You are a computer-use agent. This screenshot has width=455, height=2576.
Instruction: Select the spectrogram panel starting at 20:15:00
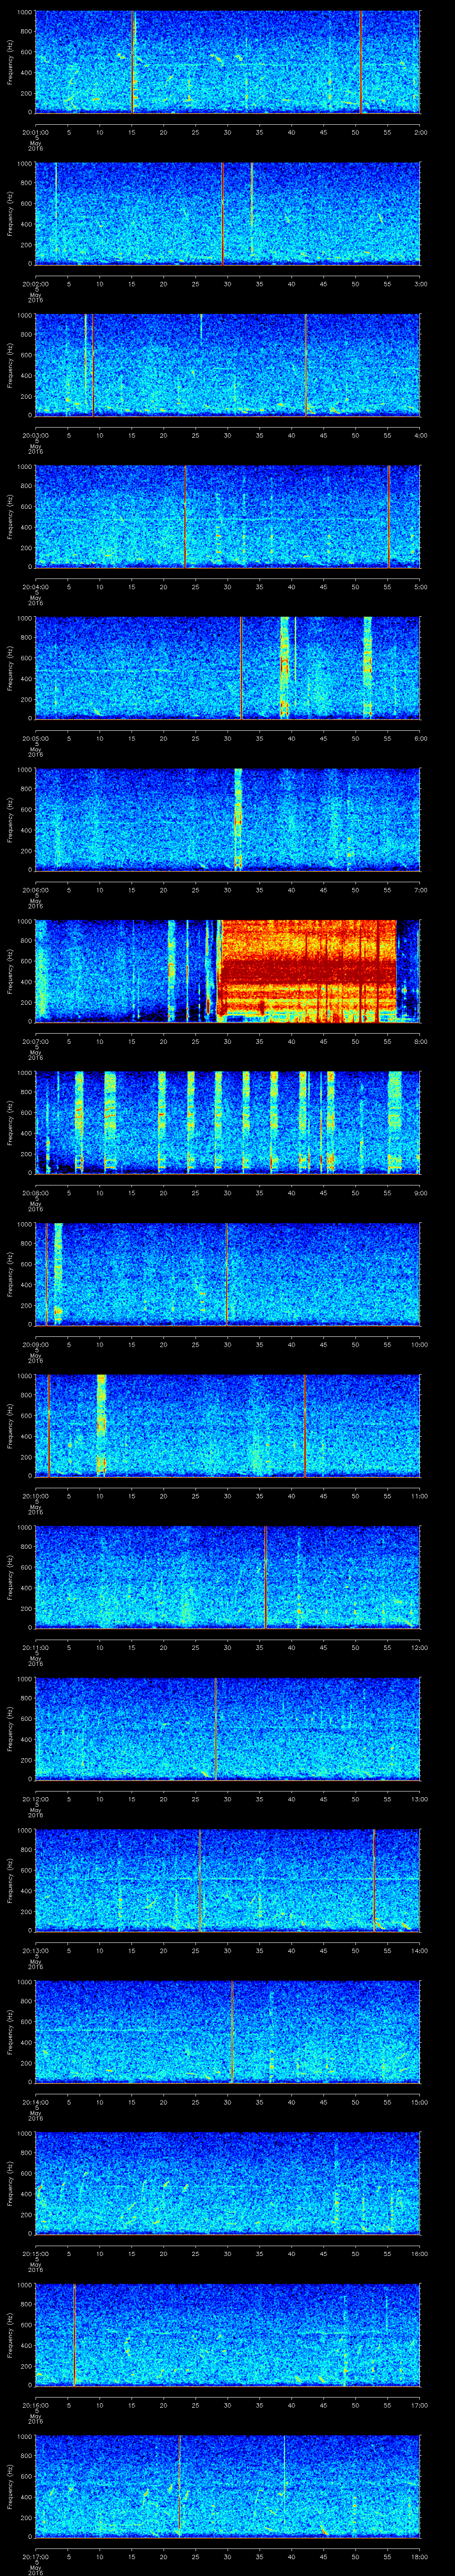point(227,2184)
